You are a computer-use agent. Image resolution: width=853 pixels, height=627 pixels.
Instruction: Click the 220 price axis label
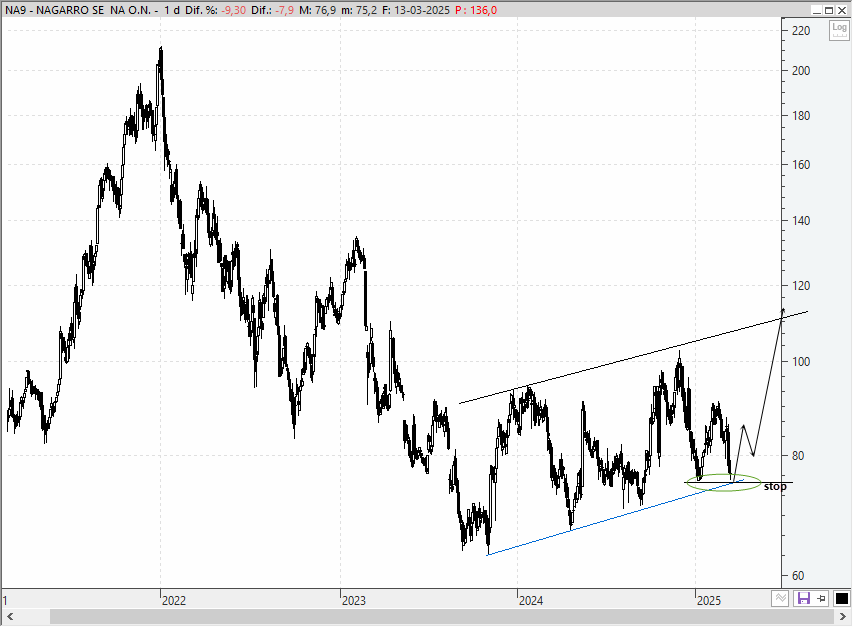pos(801,31)
